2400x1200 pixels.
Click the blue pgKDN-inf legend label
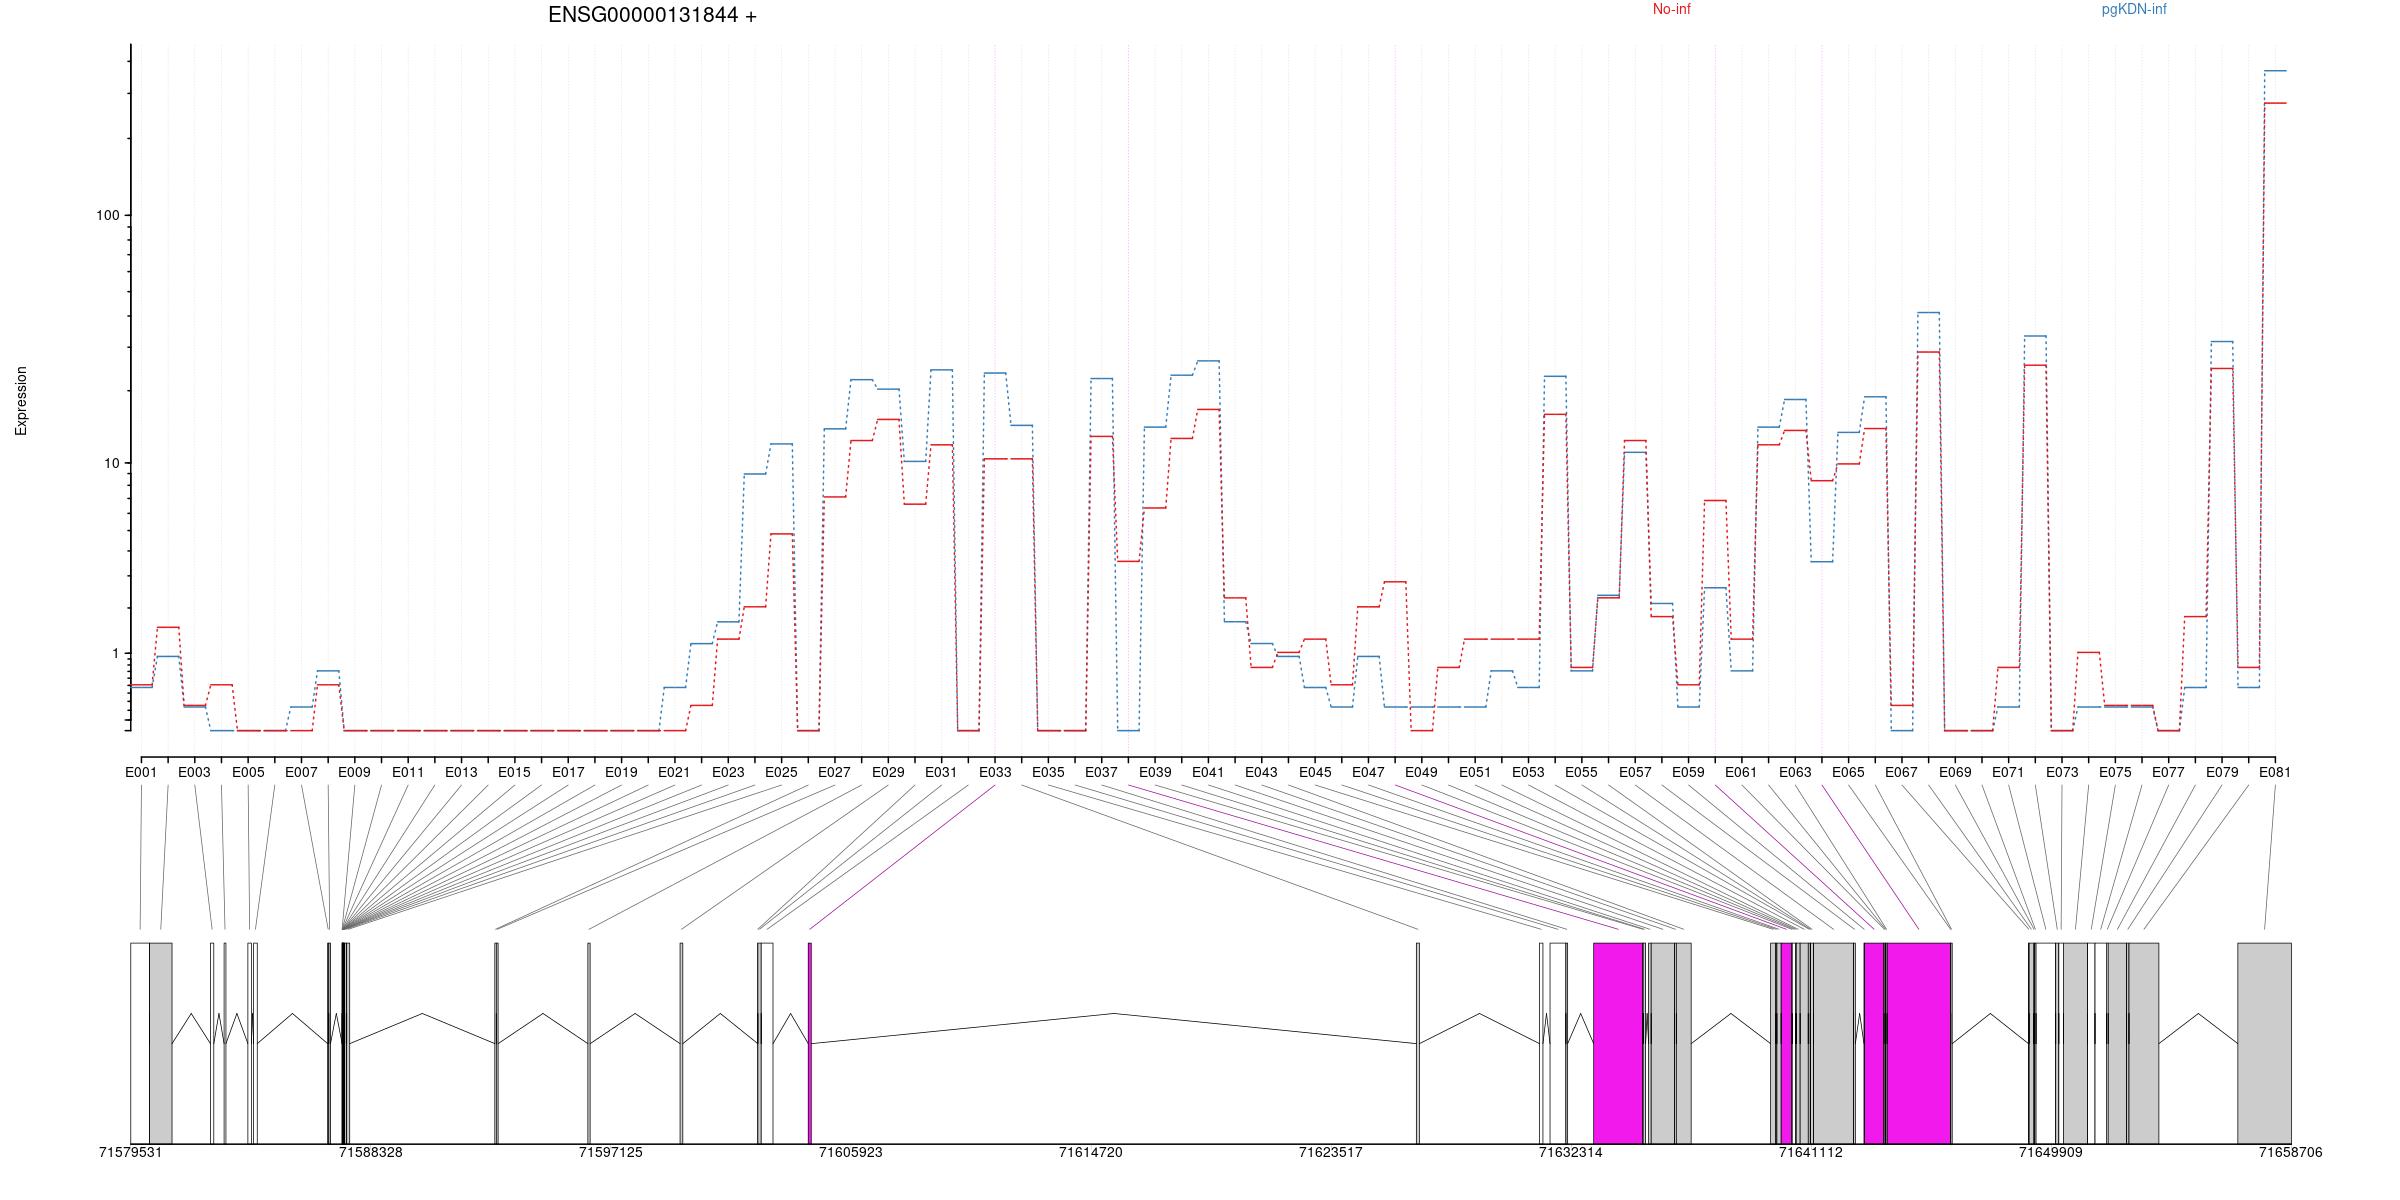[2133, 10]
